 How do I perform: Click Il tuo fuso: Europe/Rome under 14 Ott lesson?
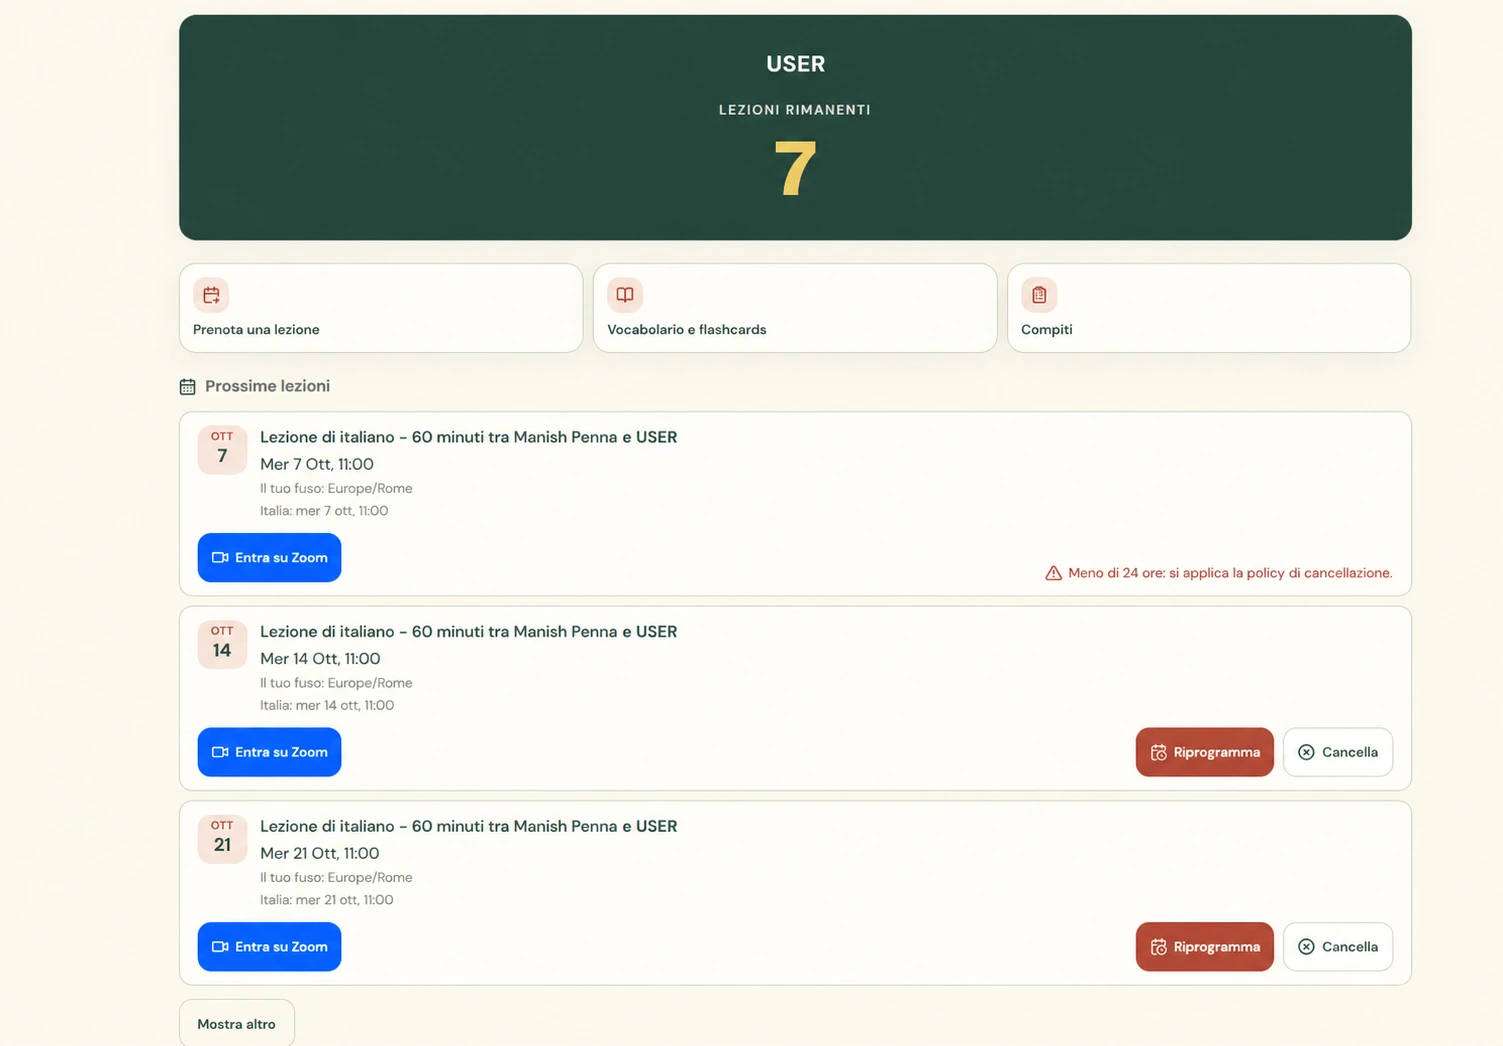coord(336,683)
